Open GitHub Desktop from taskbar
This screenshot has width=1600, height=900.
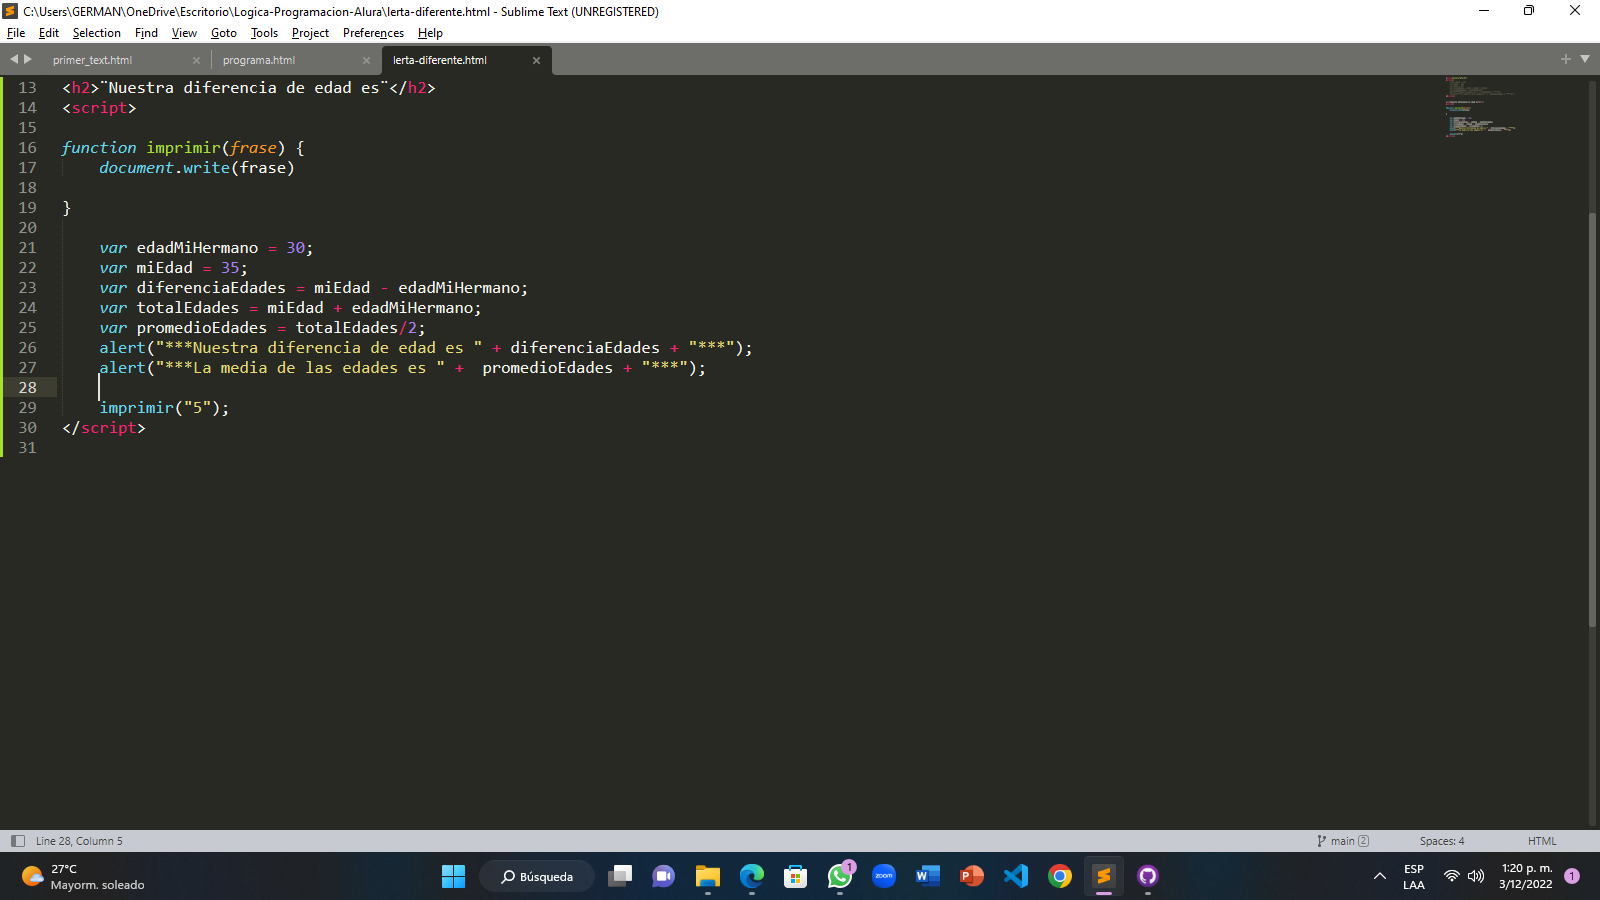click(1148, 877)
